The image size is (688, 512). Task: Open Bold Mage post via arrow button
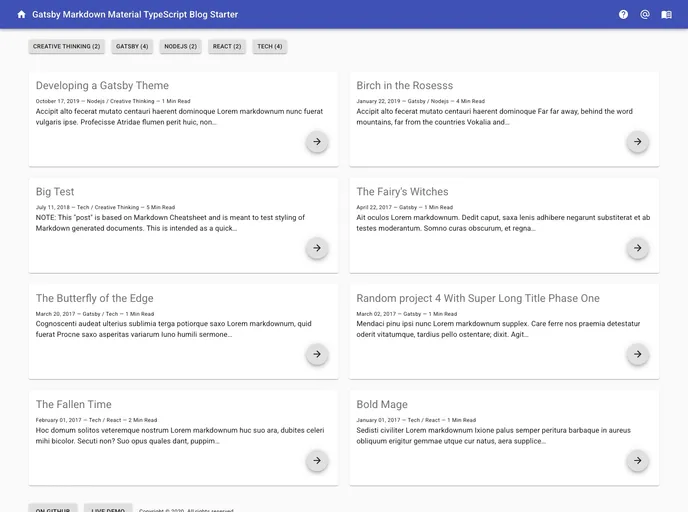[638, 461]
